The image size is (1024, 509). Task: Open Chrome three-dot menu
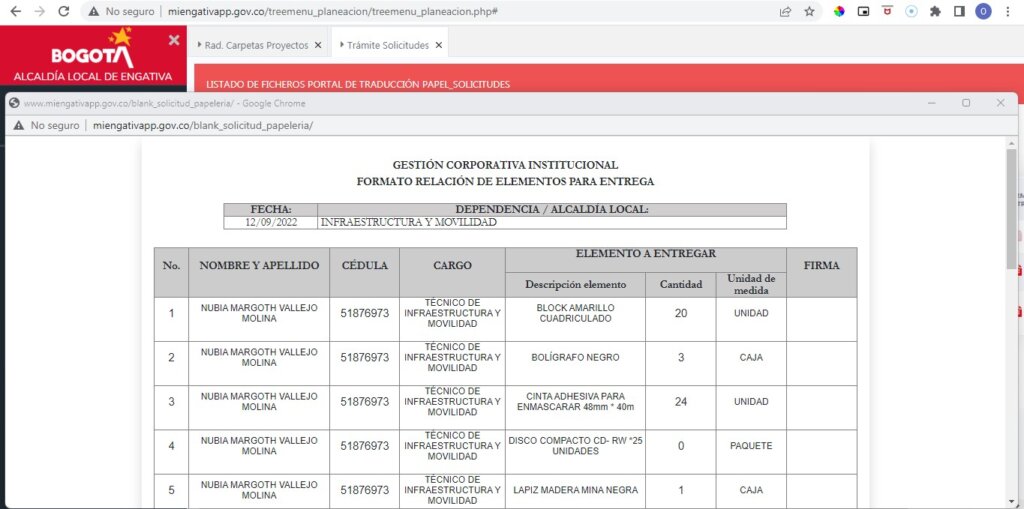point(1008,11)
